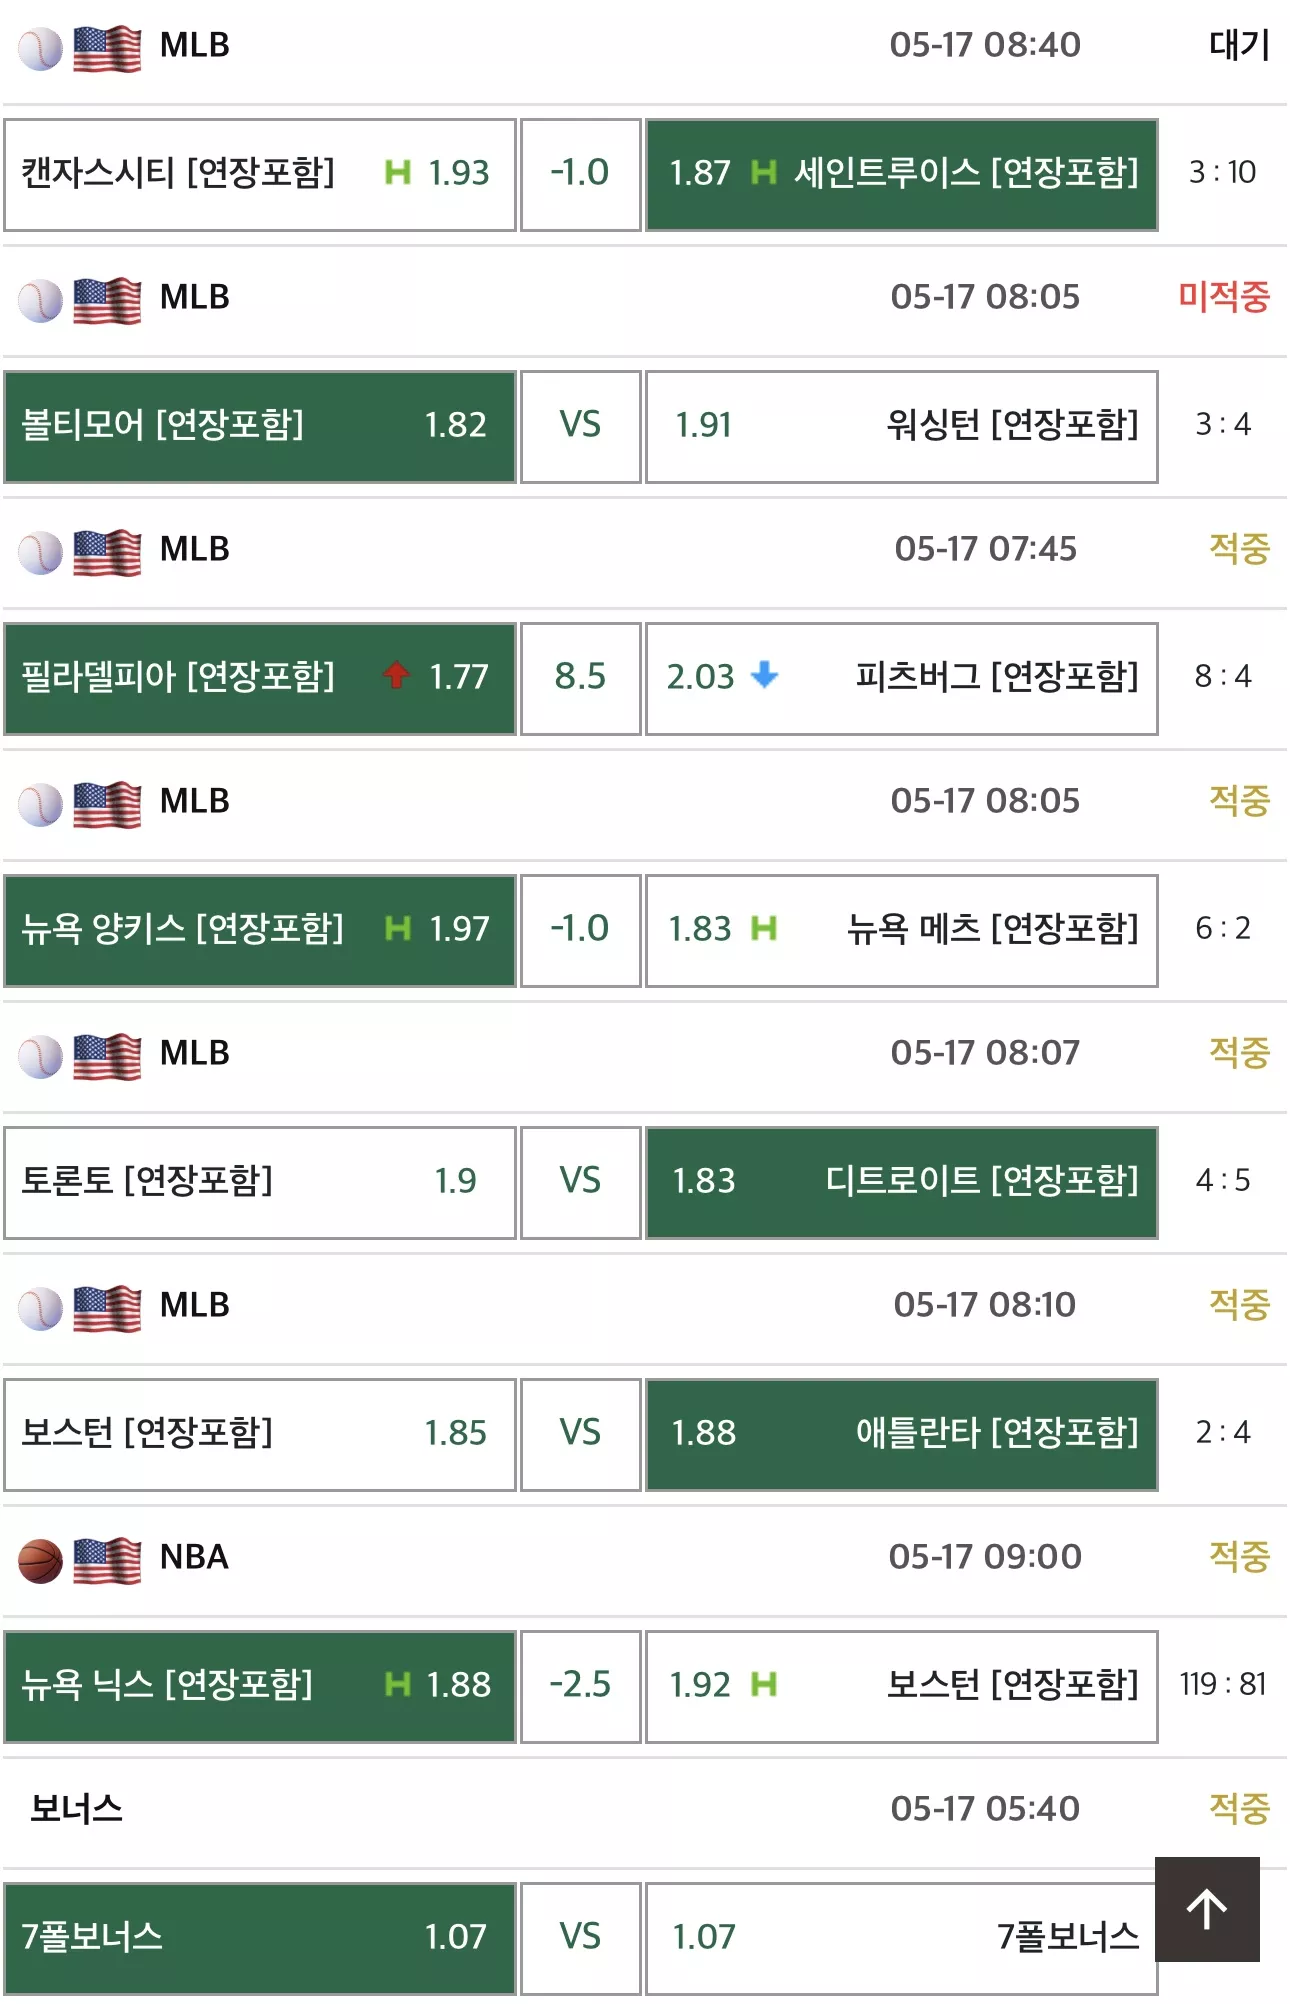The height and width of the screenshot is (2004, 1290).
Task: Click 뉴욕 닉스 handicap bet 1.88
Action: click(260, 1687)
